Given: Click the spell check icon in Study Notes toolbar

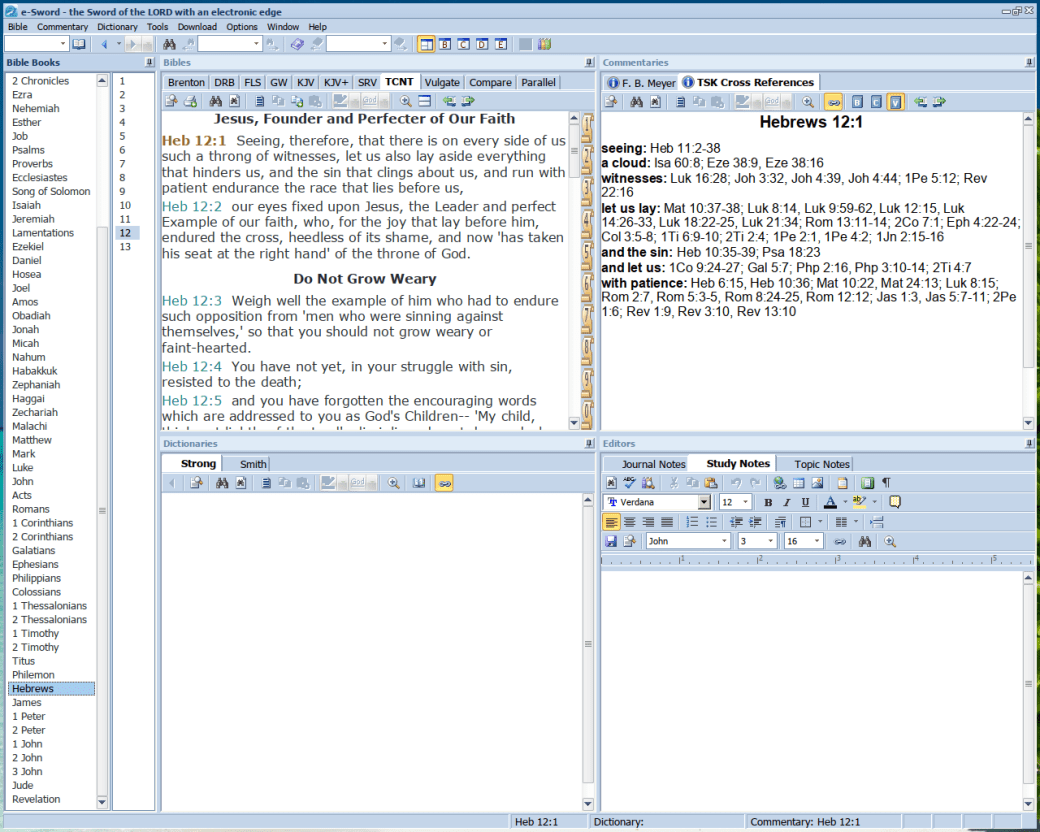Looking at the screenshot, I should (x=629, y=482).
